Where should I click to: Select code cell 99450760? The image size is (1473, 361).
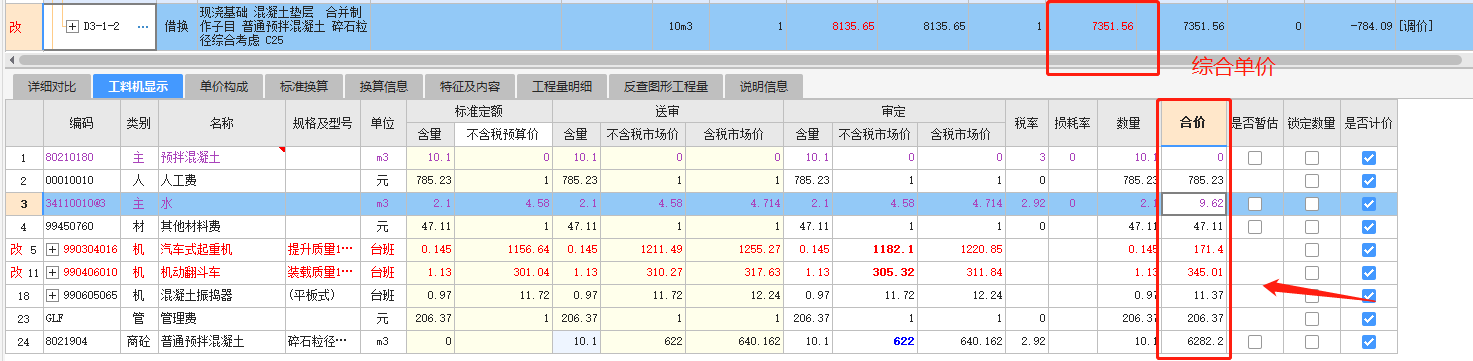(x=81, y=227)
